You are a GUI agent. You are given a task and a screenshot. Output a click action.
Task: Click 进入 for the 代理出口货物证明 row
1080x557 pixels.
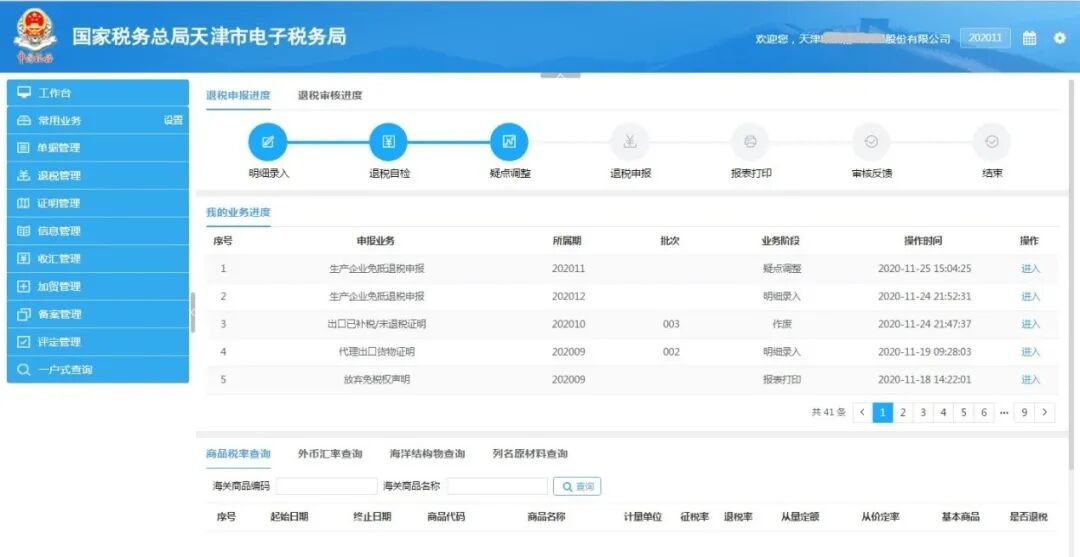pyautogui.click(x=1030, y=352)
